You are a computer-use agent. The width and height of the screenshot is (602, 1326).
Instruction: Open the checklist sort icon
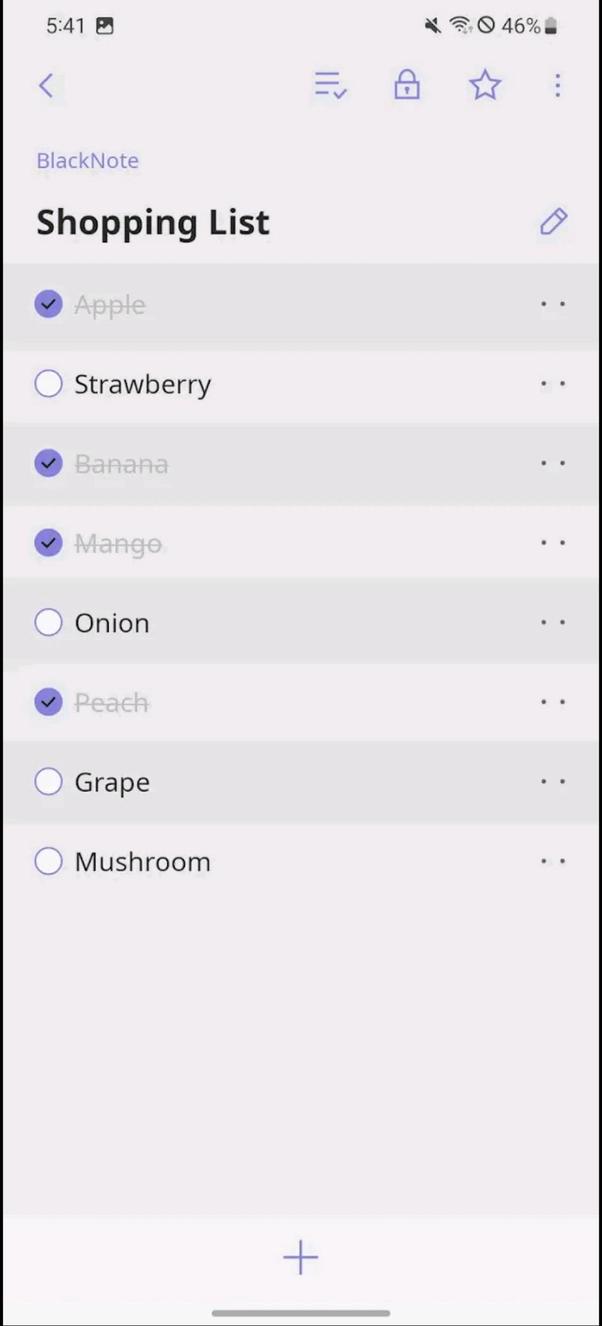pyautogui.click(x=330, y=85)
